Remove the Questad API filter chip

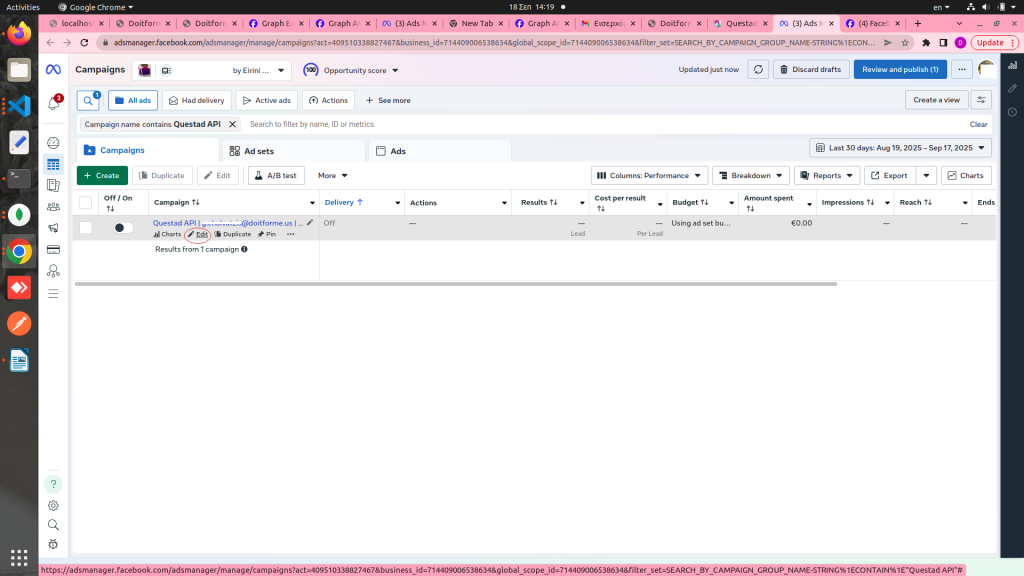click(233, 124)
